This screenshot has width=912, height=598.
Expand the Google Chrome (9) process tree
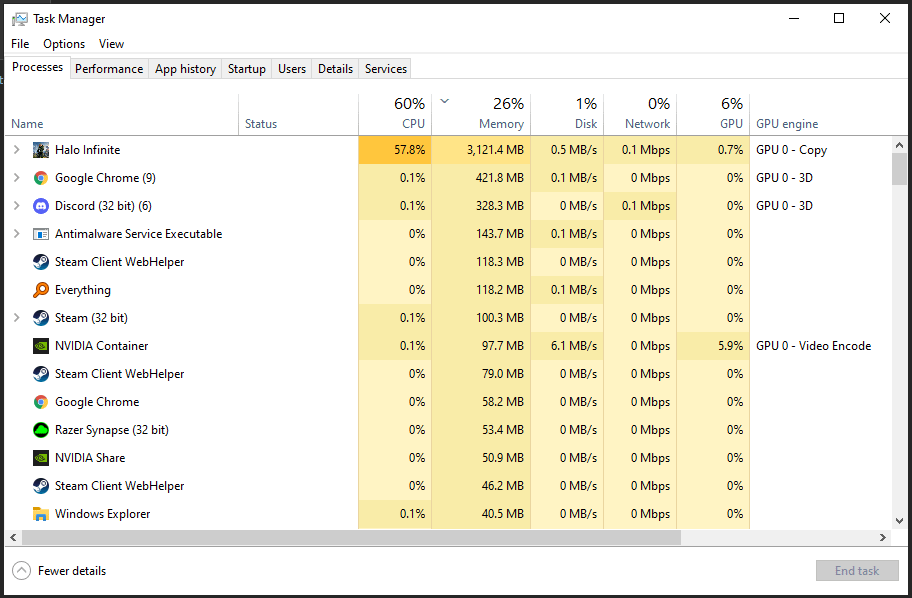pos(16,178)
